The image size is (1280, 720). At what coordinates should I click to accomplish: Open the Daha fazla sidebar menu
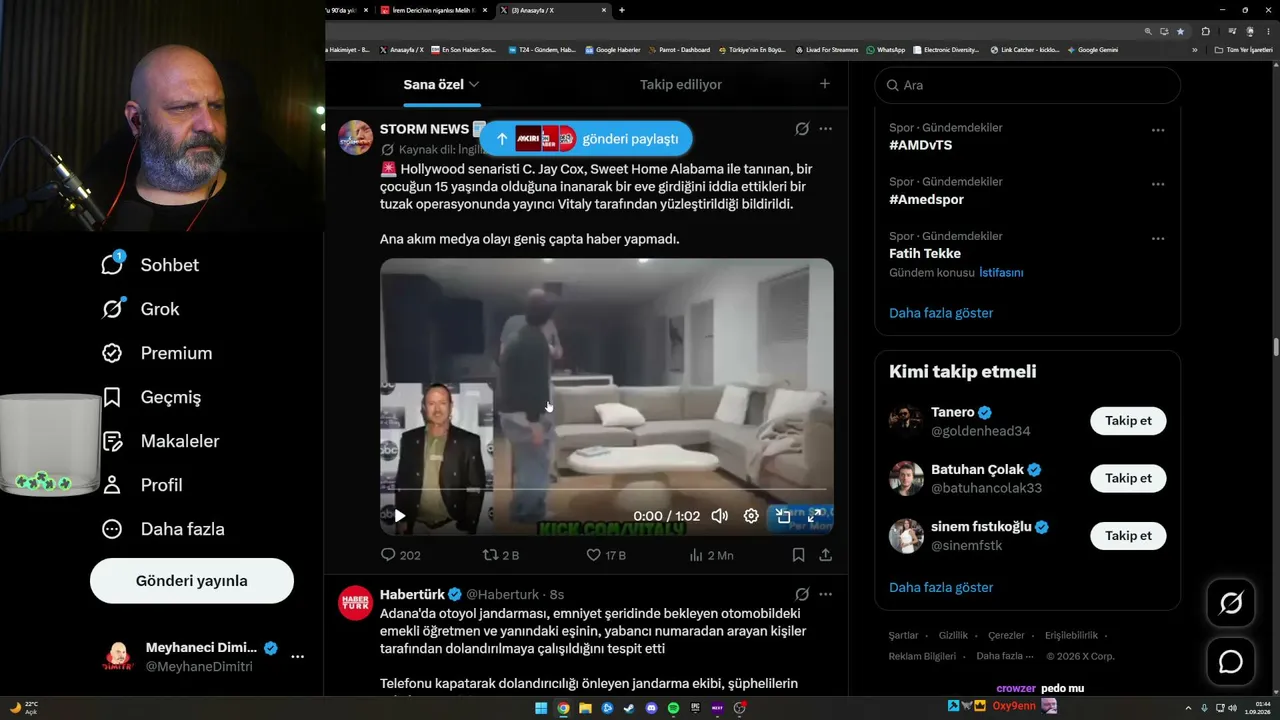coord(163,529)
